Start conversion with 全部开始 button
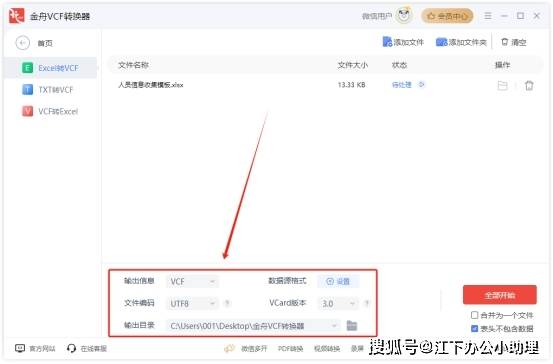The height and width of the screenshot is (364, 553). [x=500, y=295]
